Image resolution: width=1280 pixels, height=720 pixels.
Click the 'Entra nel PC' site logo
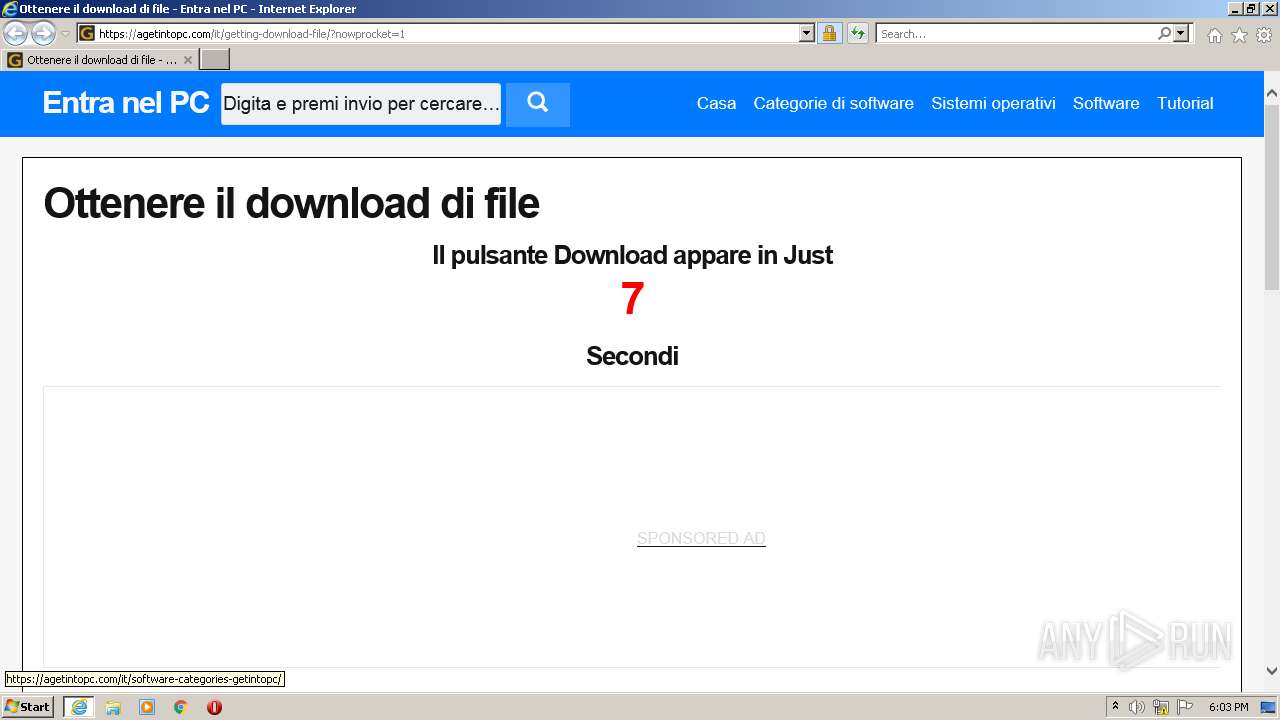pos(126,102)
